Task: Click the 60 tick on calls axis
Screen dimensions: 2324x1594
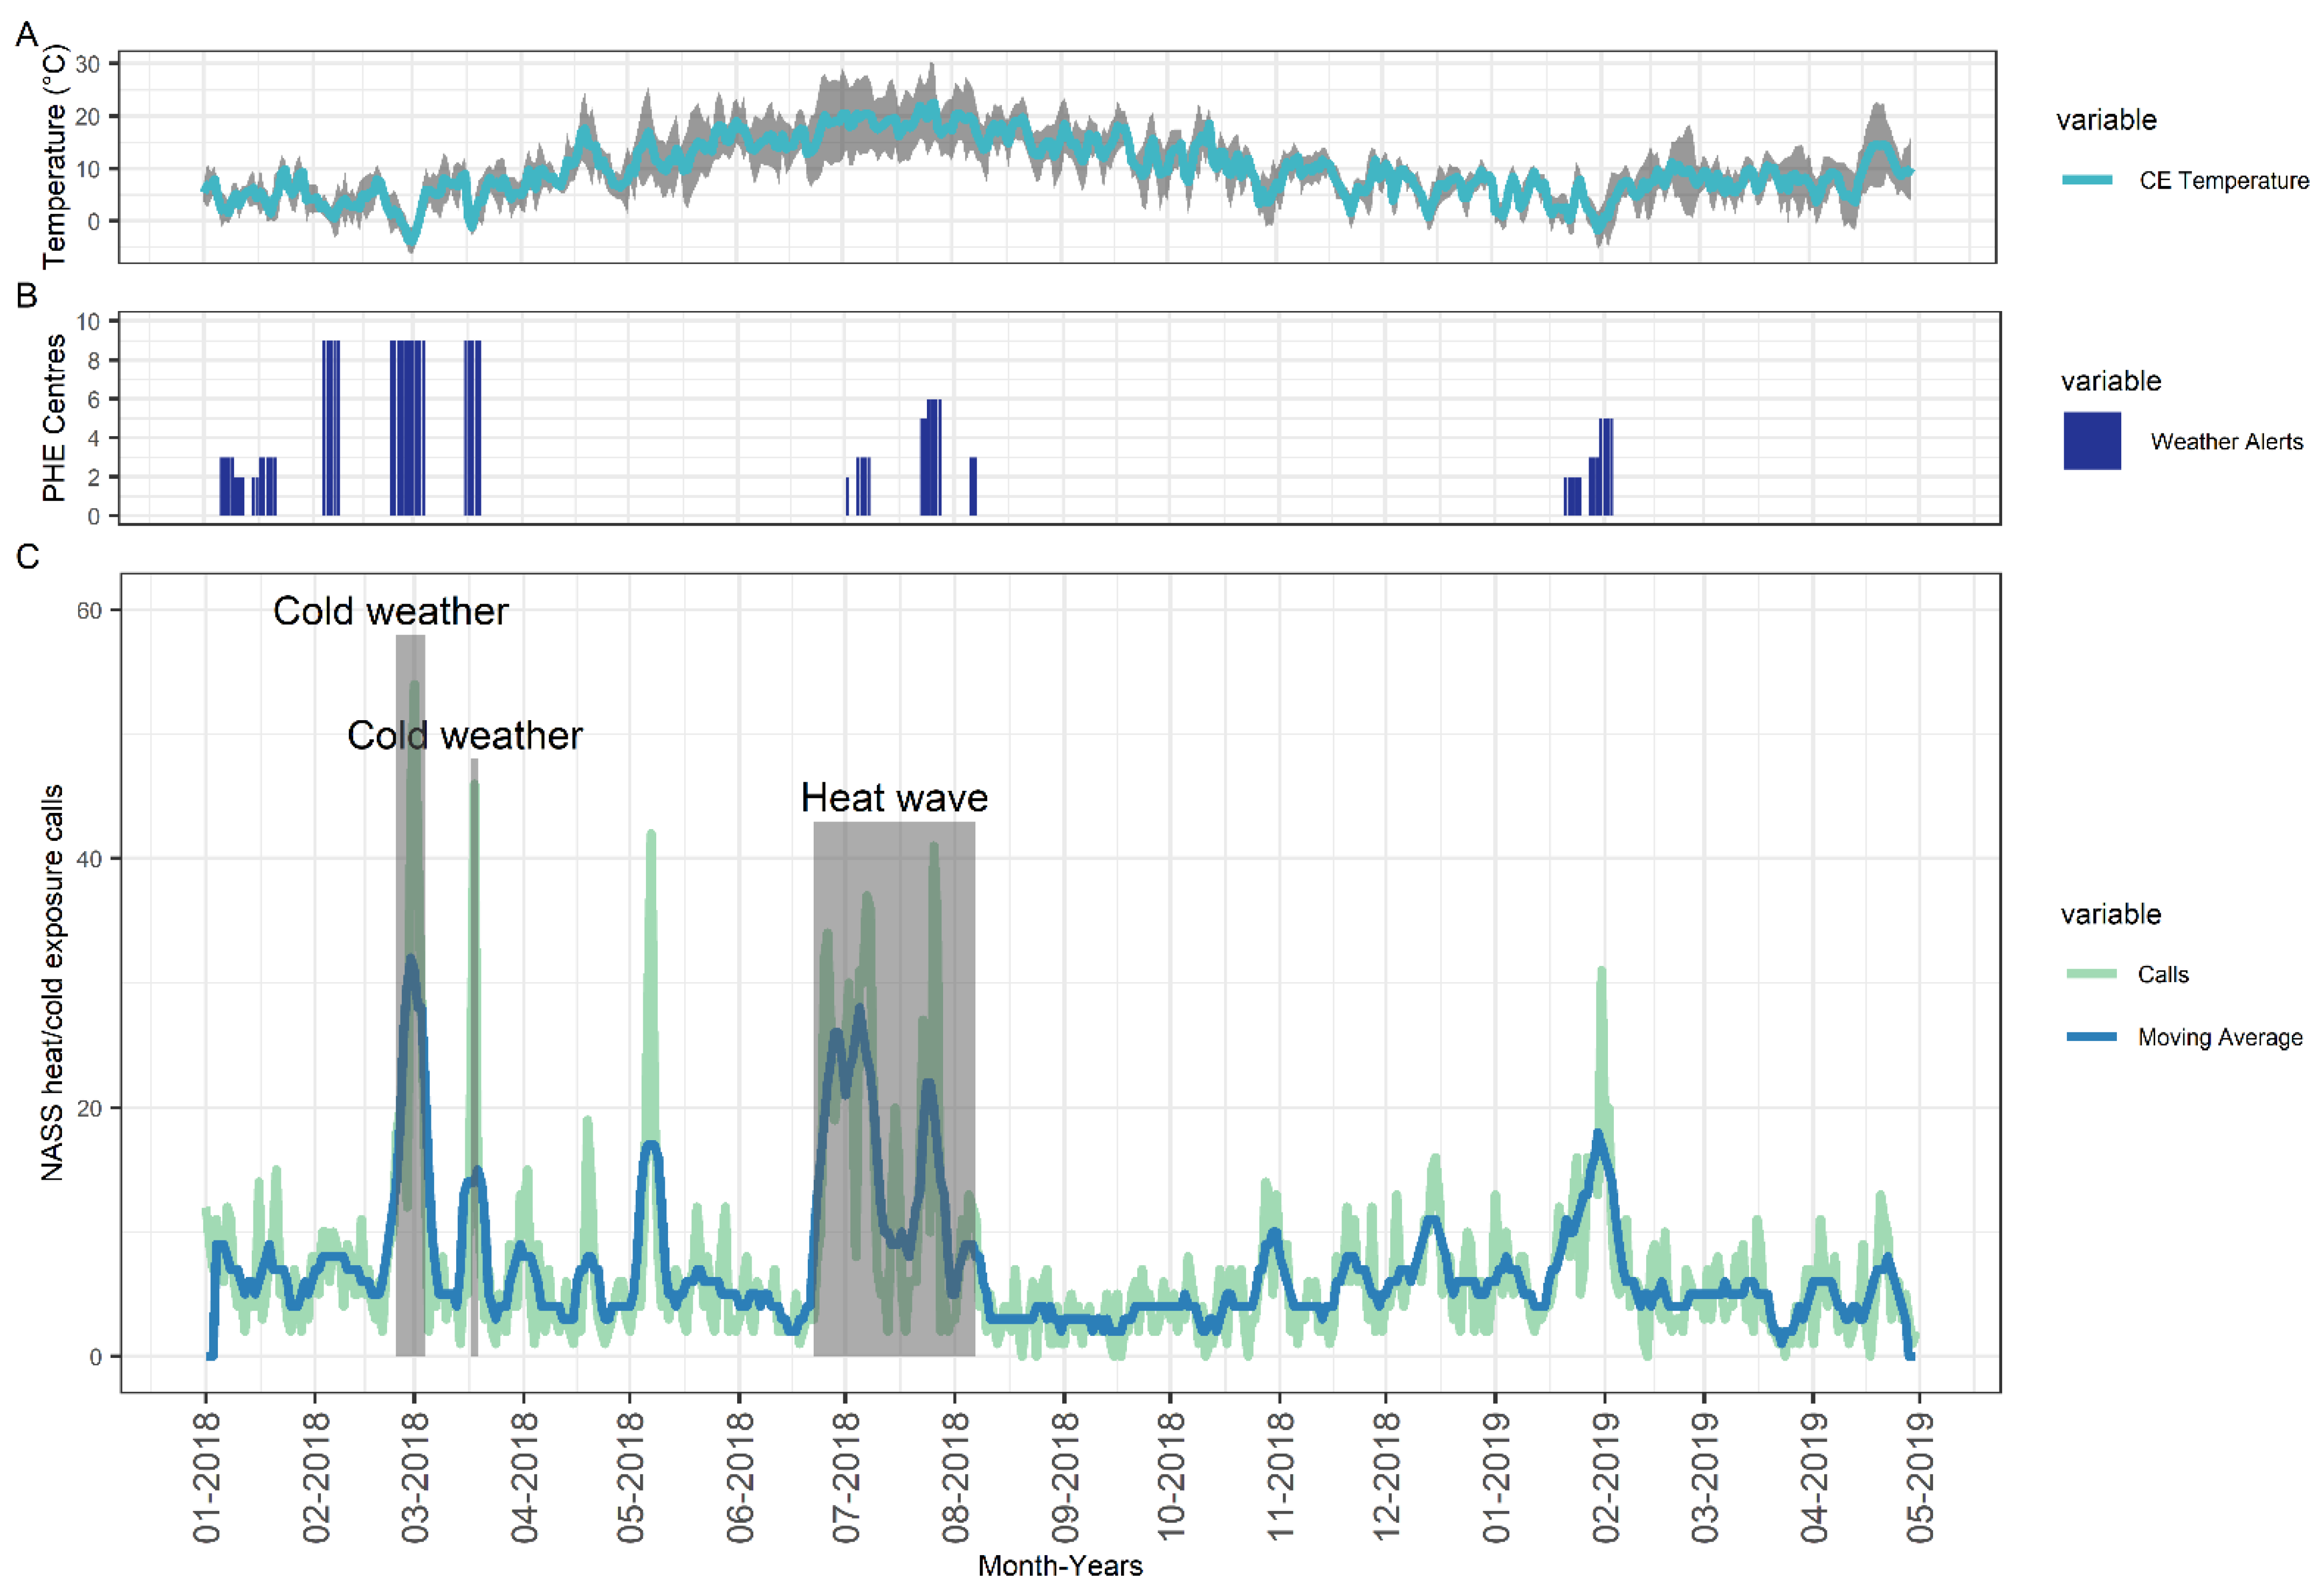Action: 89,610
